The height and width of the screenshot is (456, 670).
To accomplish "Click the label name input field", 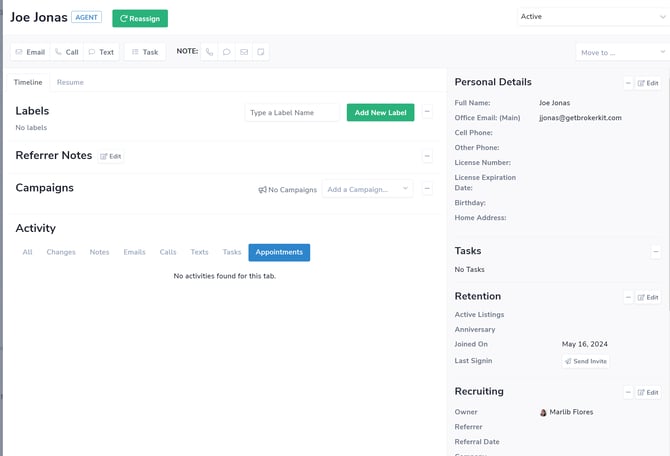I will (292, 113).
